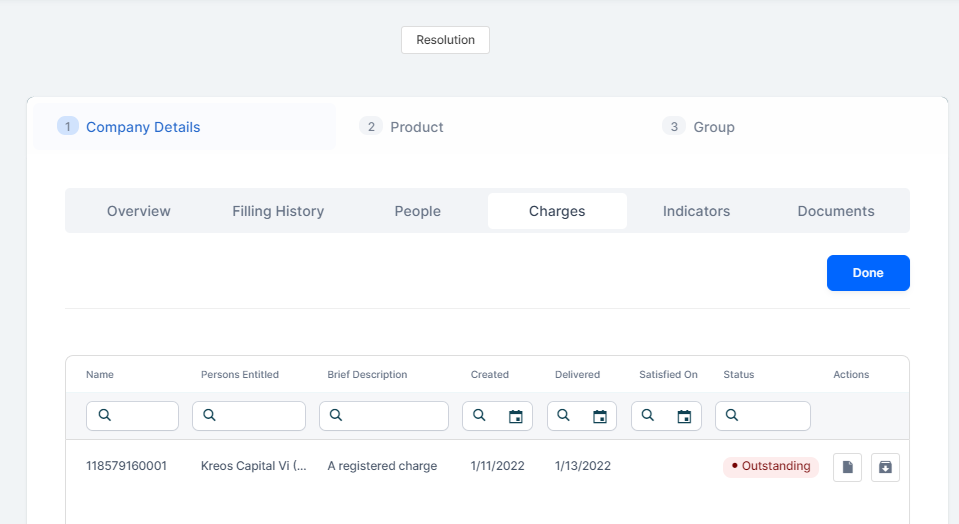
Task: Click the Resolution button
Action: pyautogui.click(x=445, y=40)
